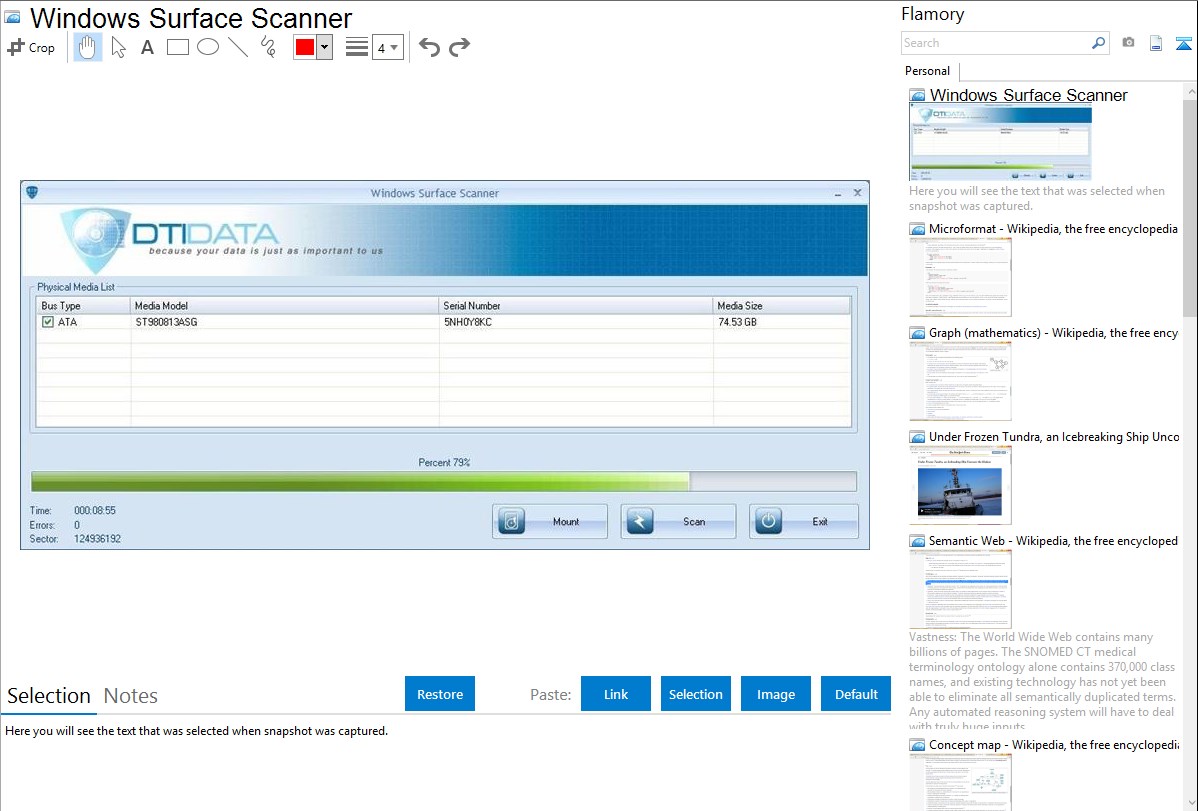Click the Paste Selection button
This screenshot has height=811, width=1198.
(695, 694)
